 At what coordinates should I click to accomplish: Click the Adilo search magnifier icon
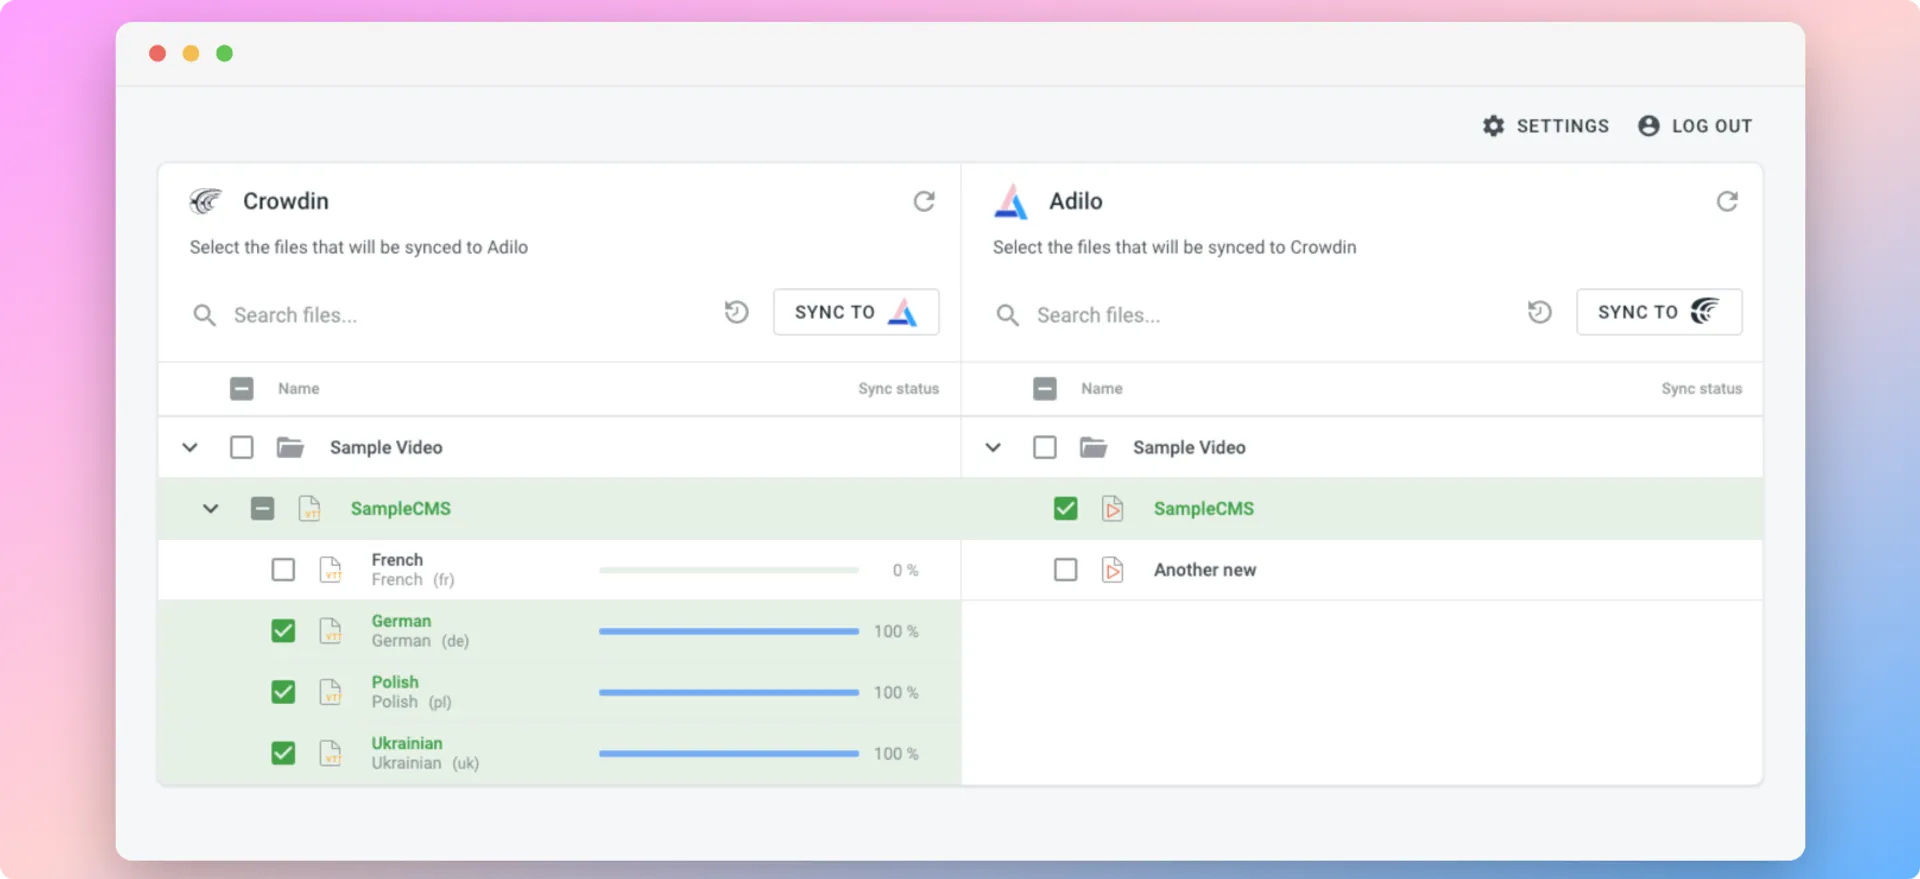point(1007,316)
